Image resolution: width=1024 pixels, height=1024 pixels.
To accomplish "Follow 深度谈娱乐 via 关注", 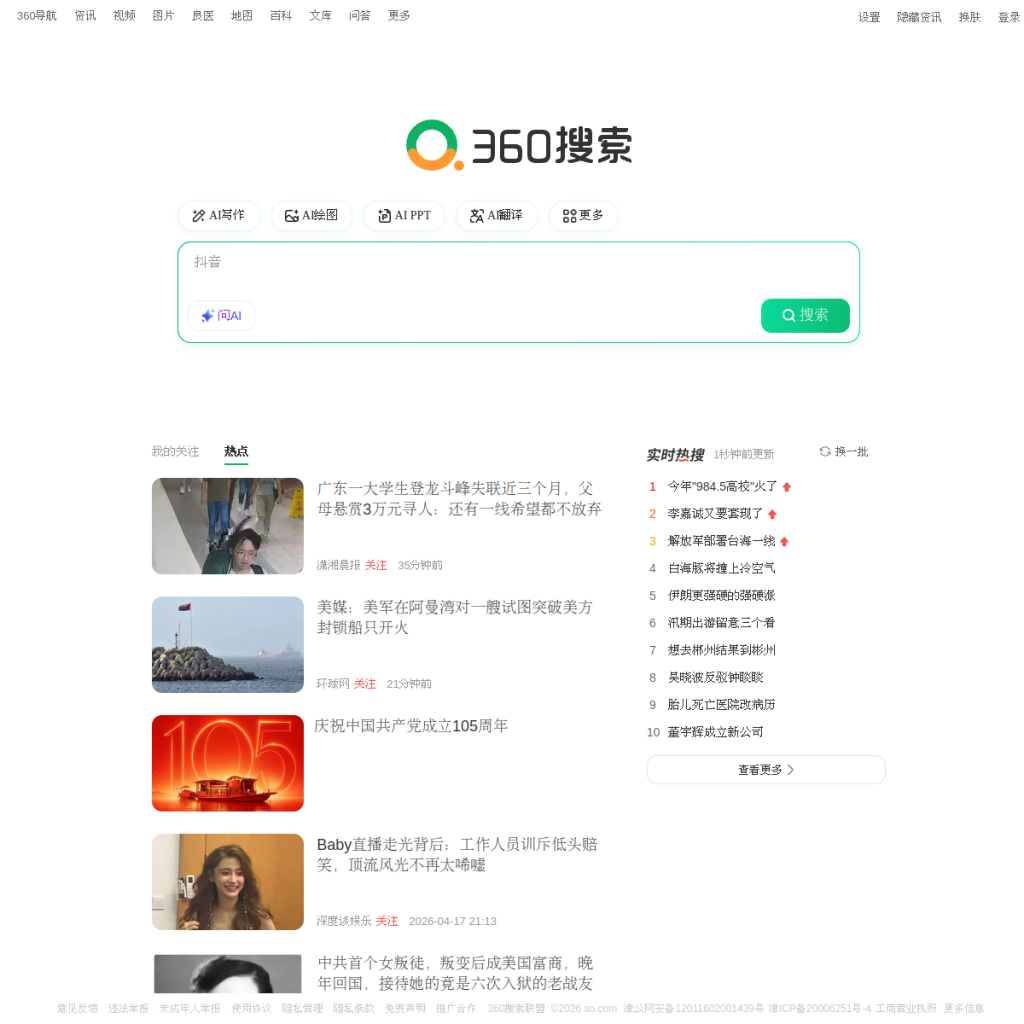I will point(387,921).
